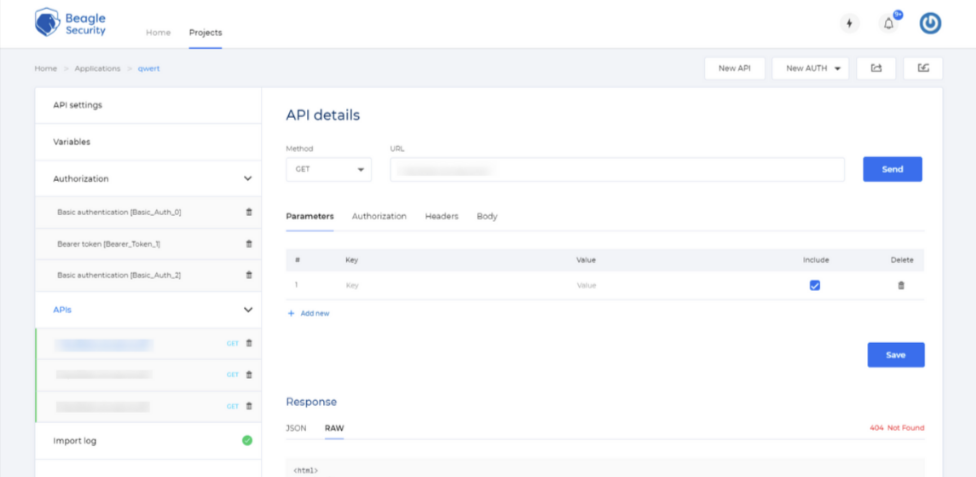Click the Save button

click(x=895, y=355)
